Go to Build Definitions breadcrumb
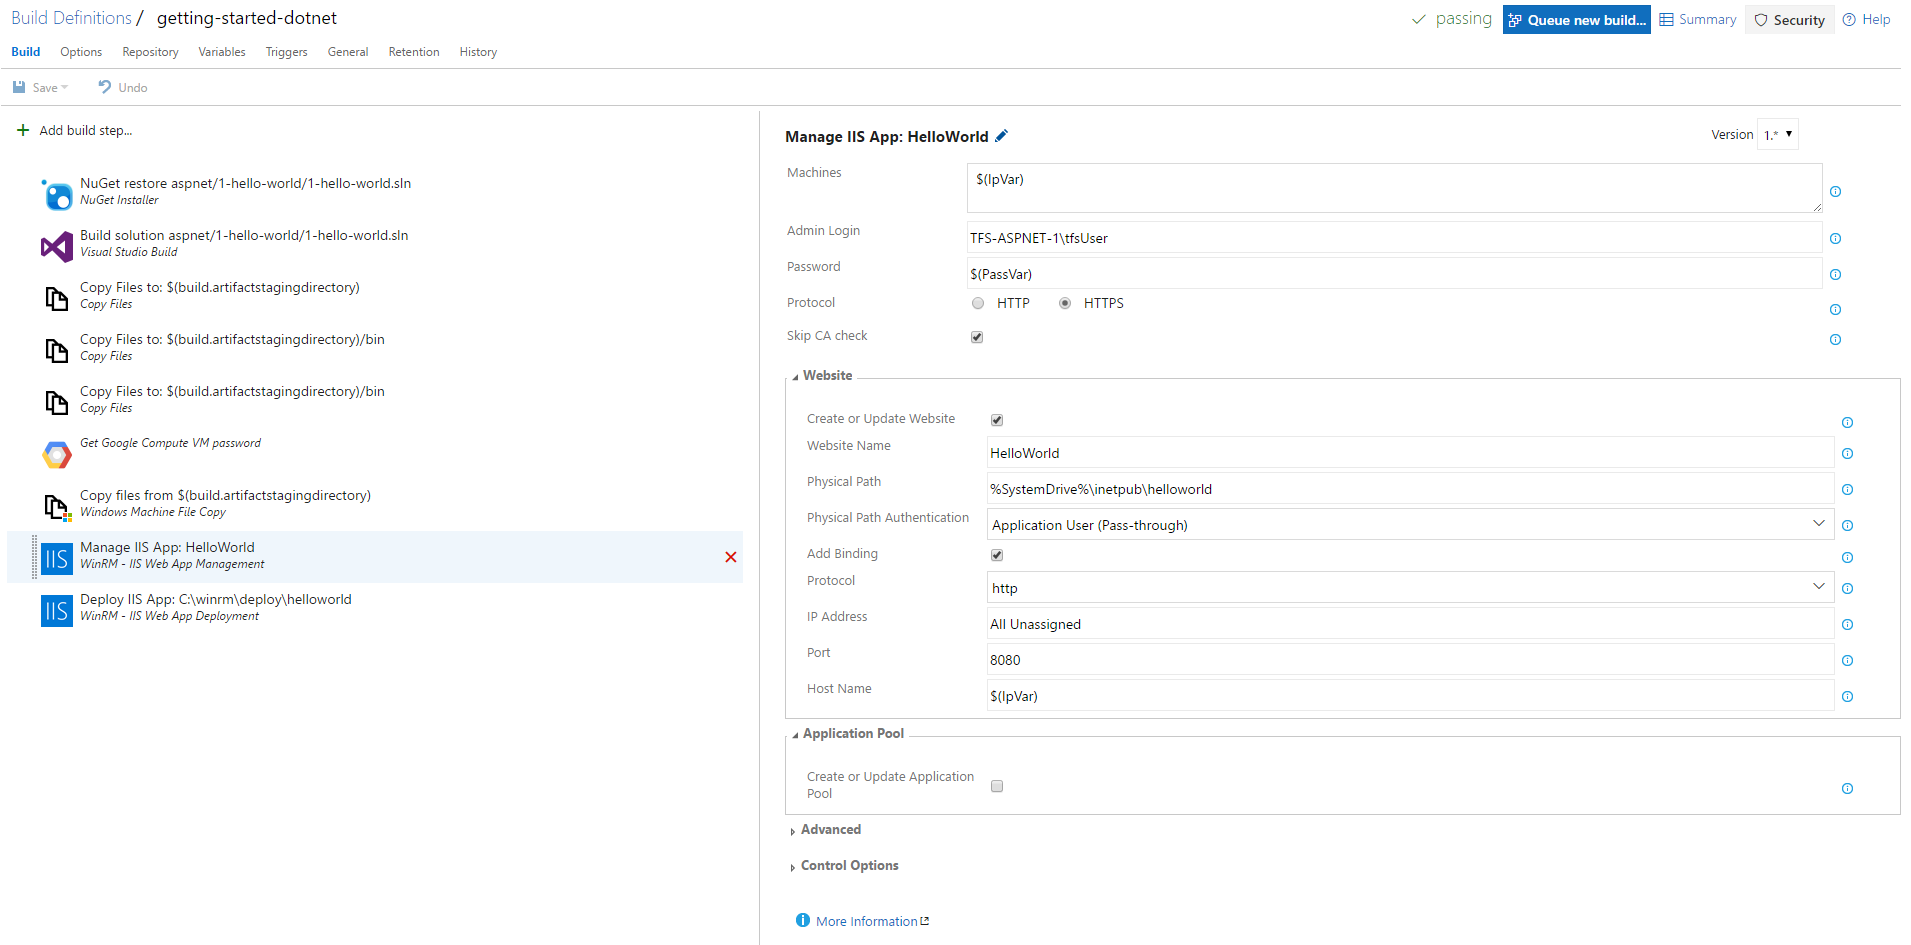 [x=71, y=18]
